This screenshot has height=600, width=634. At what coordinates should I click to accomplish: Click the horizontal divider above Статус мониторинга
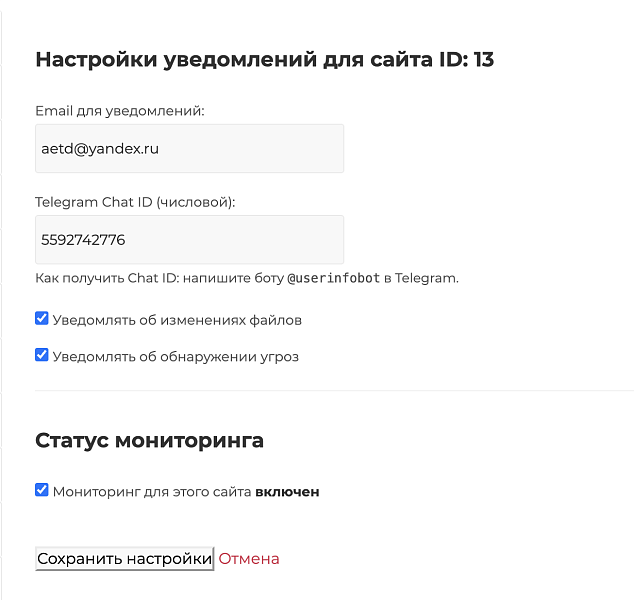334,391
